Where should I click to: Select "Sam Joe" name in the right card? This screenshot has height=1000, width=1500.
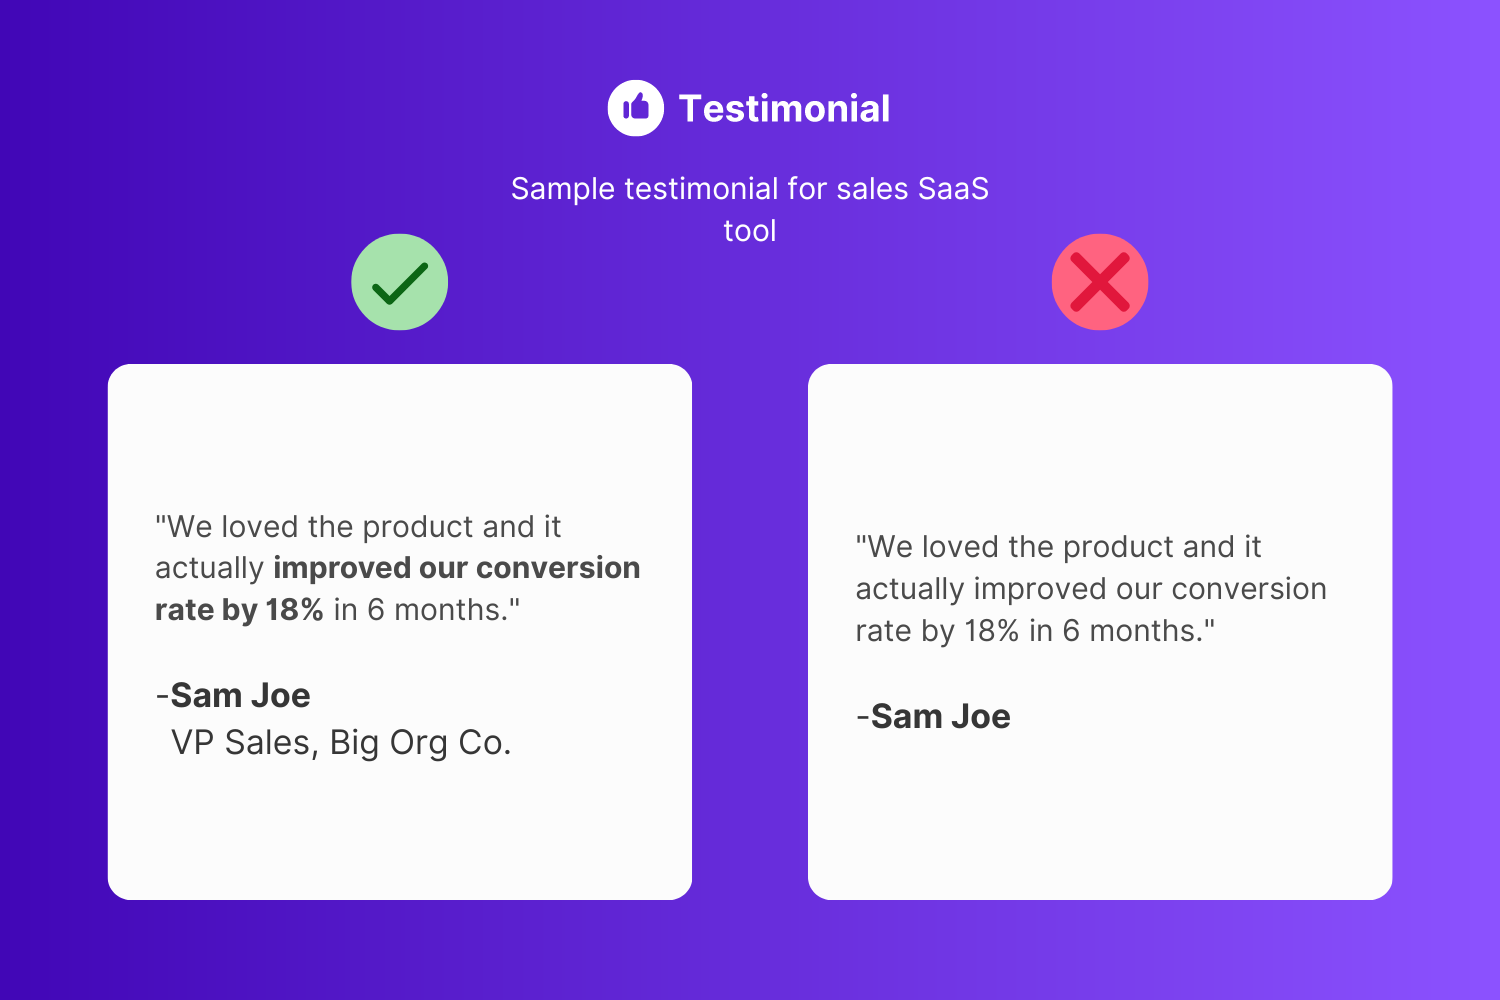(940, 716)
